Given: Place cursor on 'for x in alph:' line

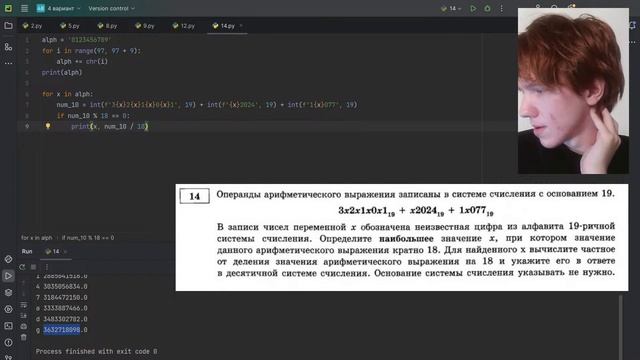Looking at the screenshot, I should 67,94.
